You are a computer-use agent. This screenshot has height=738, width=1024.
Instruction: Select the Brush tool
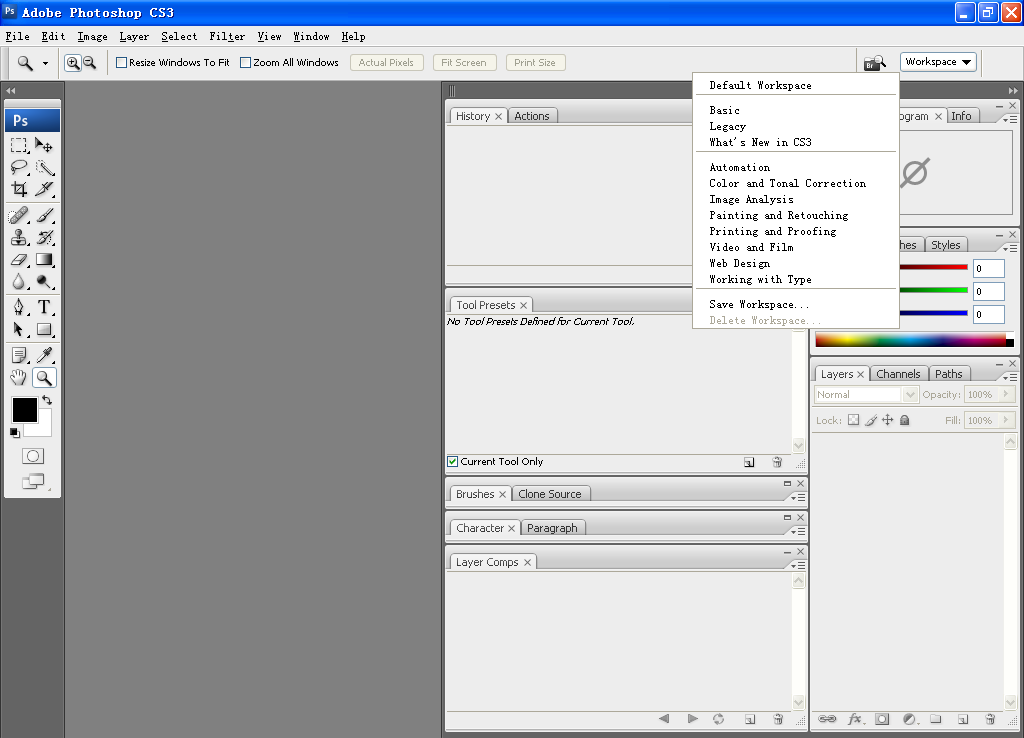click(x=44, y=215)
